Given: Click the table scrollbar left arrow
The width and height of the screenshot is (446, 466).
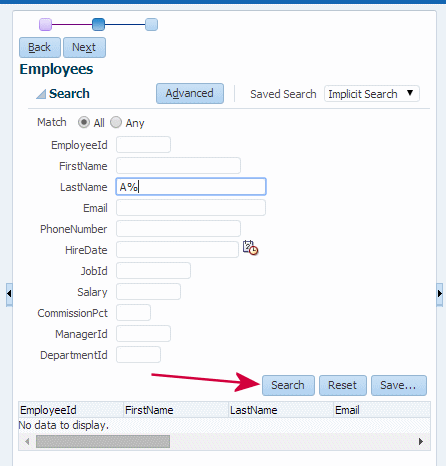Looking at the screenshot, I should coord(27,442).
